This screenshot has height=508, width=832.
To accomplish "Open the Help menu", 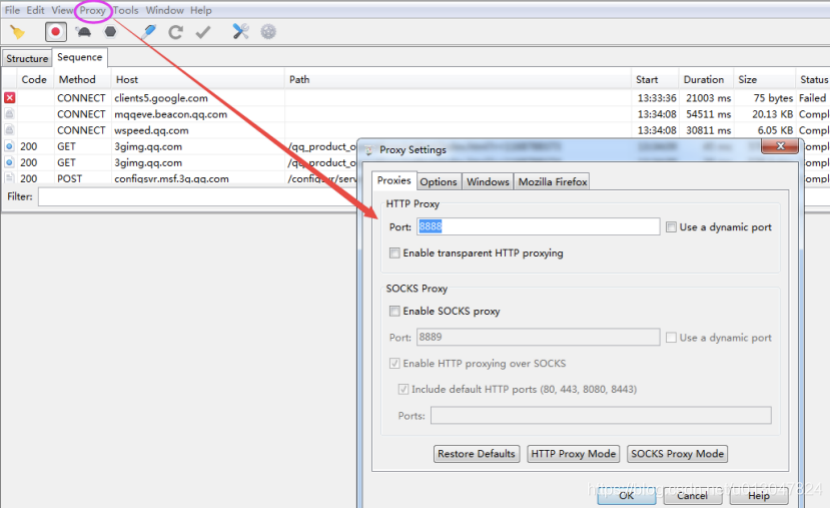I will 201,10.
